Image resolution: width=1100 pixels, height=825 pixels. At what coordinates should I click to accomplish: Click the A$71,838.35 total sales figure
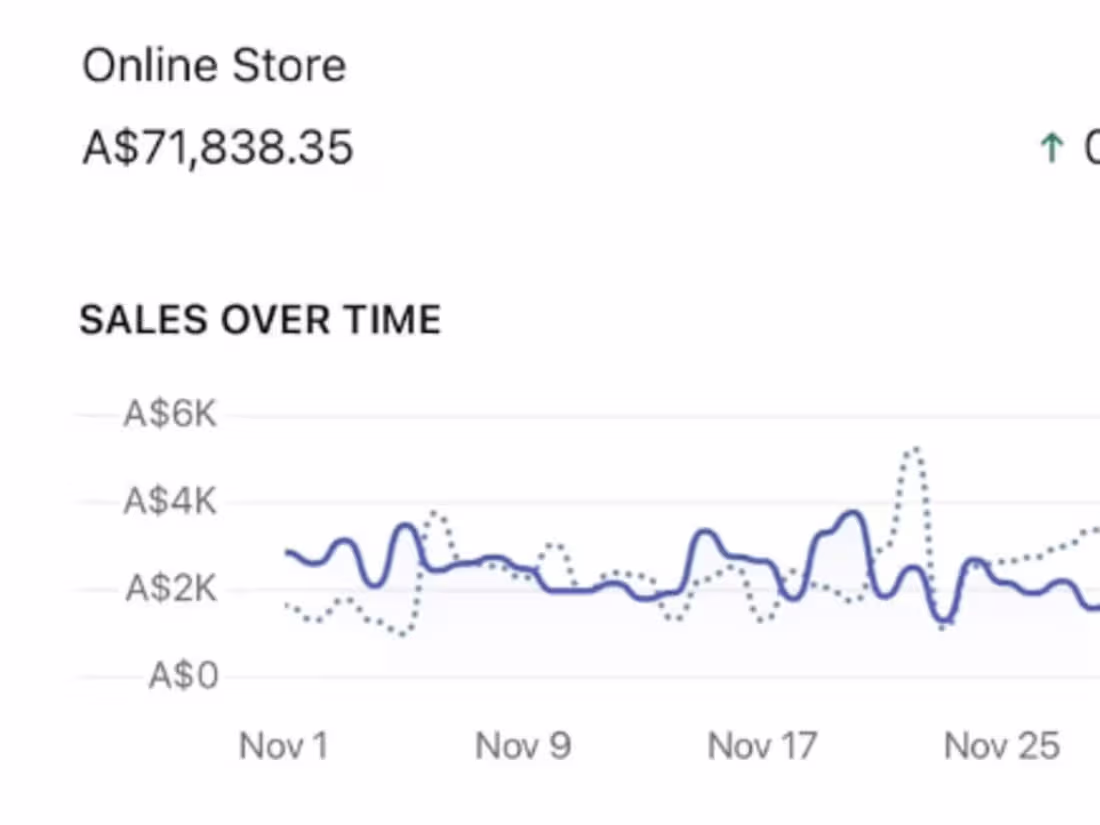(218, 148)
